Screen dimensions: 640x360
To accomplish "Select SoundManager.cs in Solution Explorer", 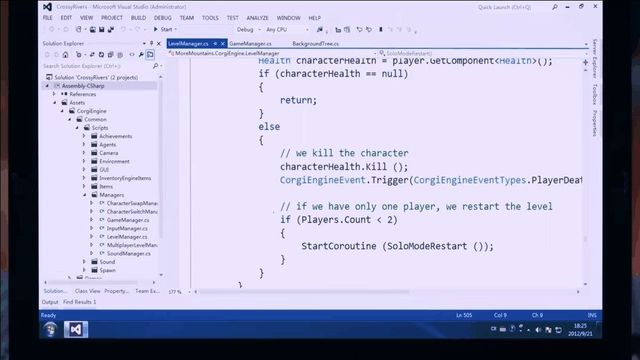I will coord(129,253).
